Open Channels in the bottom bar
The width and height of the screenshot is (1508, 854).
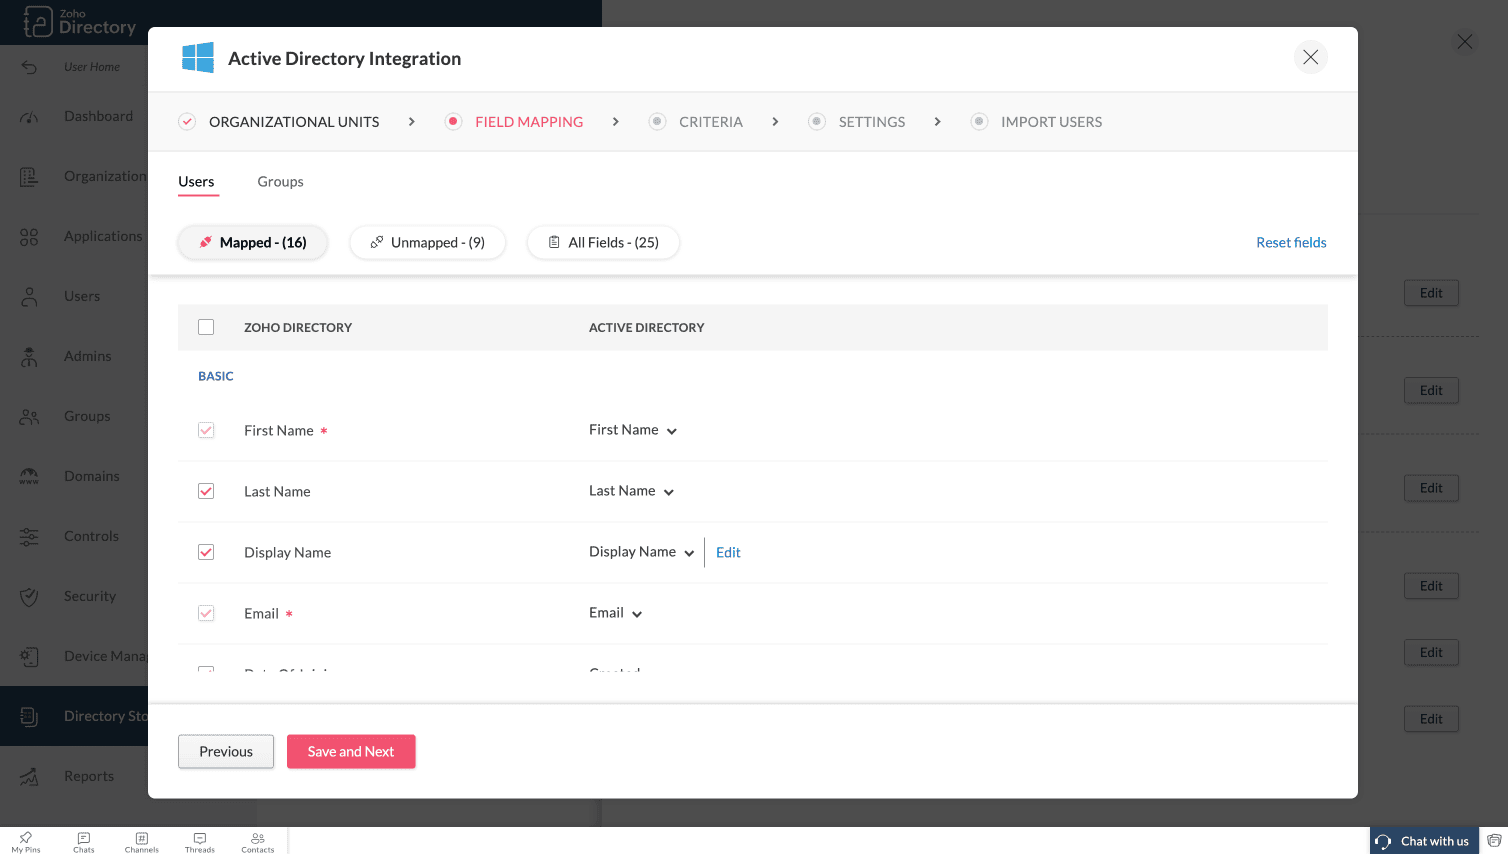pos(142,842)
